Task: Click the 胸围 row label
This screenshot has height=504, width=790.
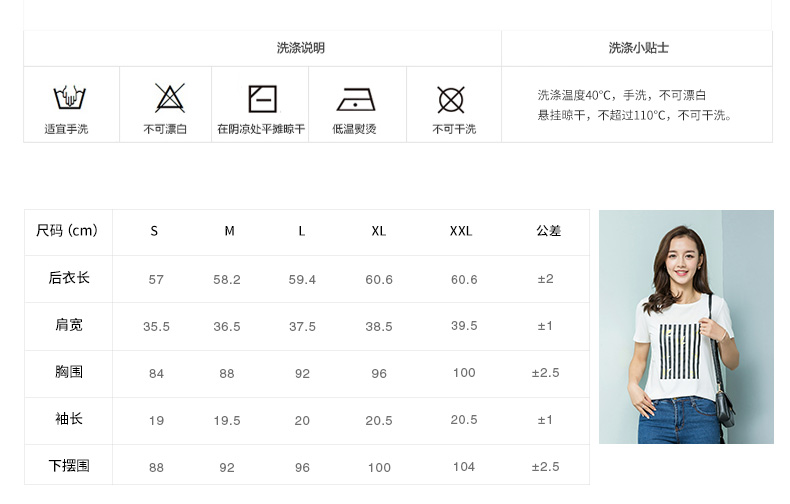Action: point(69,372)
